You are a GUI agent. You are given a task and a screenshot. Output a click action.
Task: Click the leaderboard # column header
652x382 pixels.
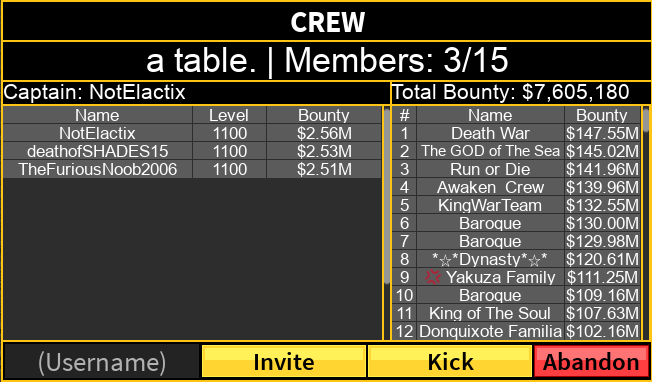[405, 115]
